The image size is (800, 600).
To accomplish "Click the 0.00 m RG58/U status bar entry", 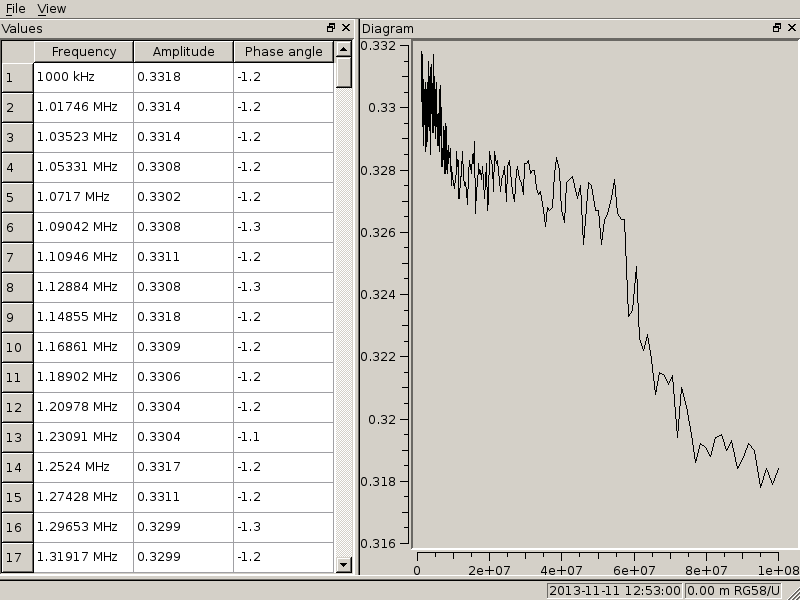I will click(x=733, y=591).
